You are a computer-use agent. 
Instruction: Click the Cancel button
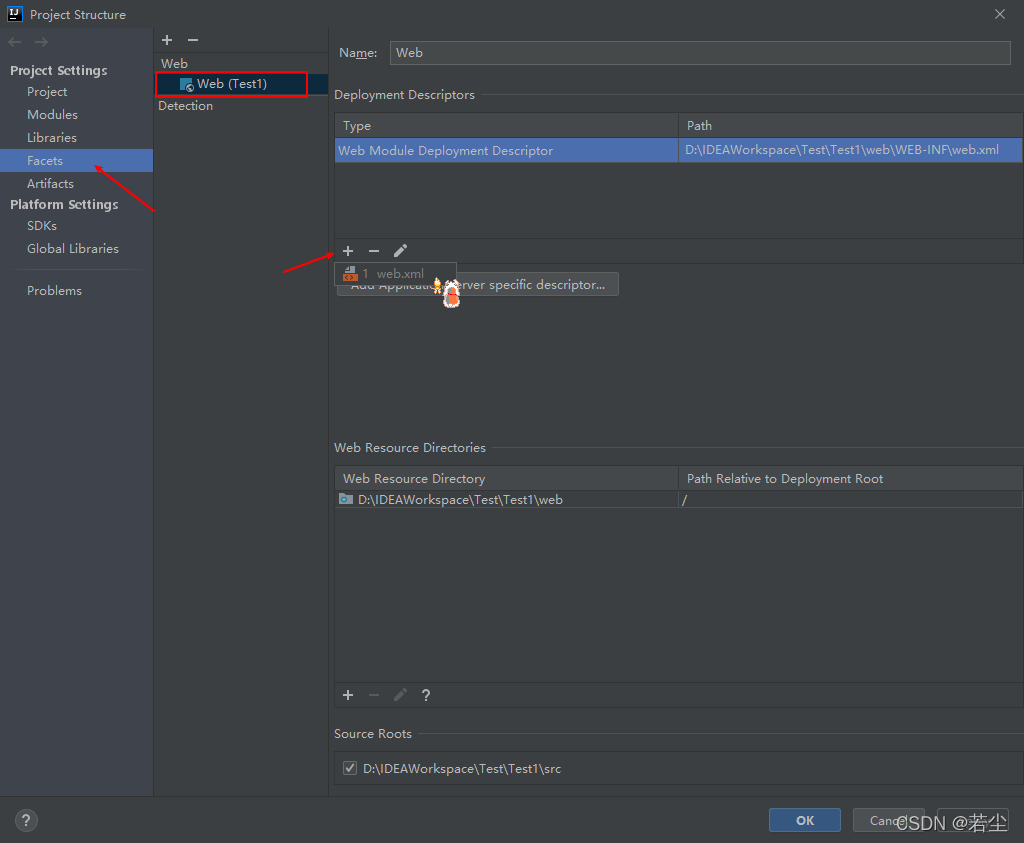[888, 821]
